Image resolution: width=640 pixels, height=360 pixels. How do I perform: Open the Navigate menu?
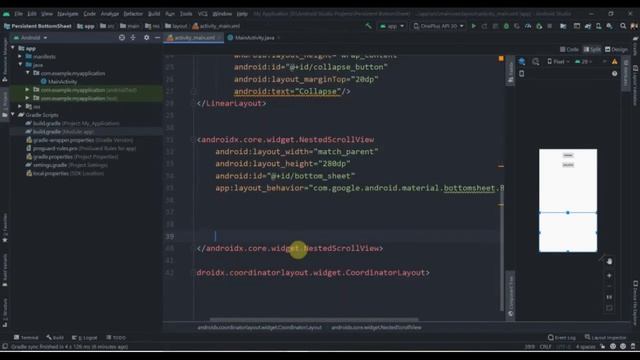[67, 14]
